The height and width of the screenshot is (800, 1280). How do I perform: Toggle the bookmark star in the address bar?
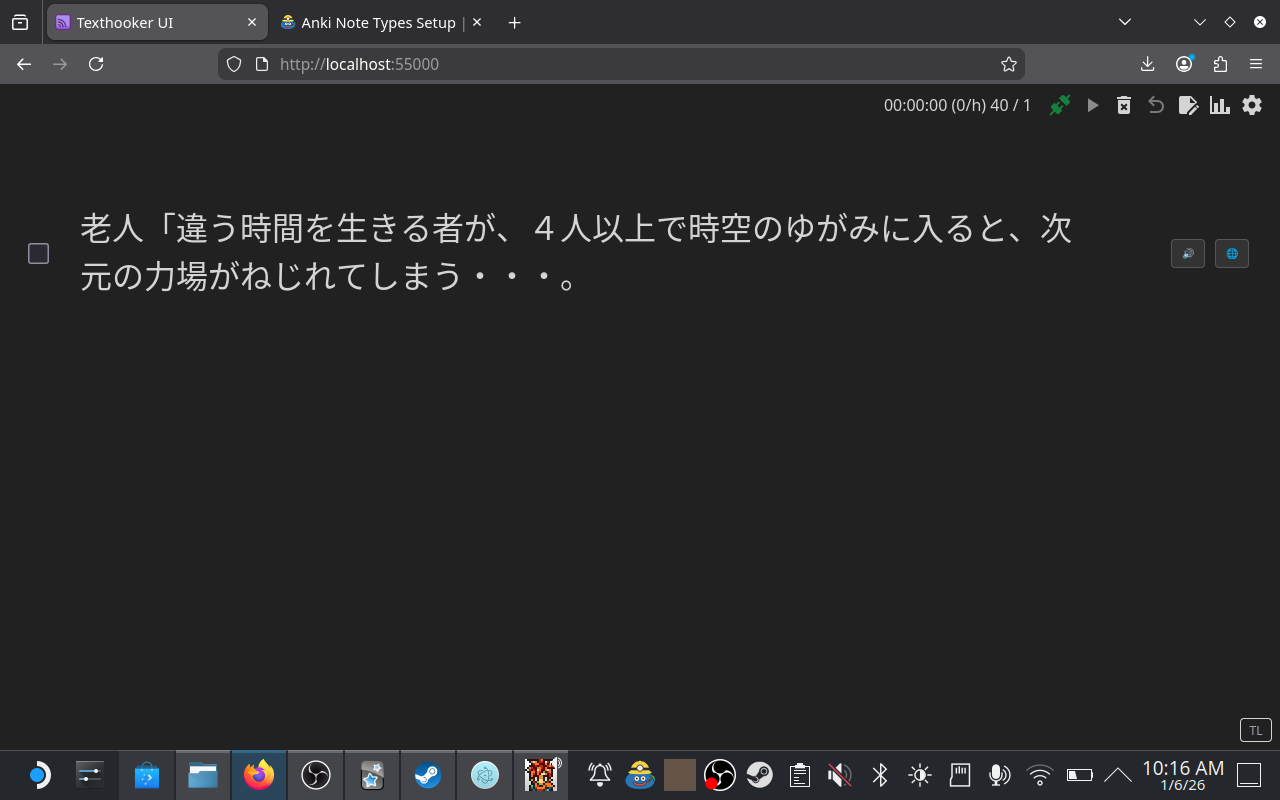click(1008, 64)
